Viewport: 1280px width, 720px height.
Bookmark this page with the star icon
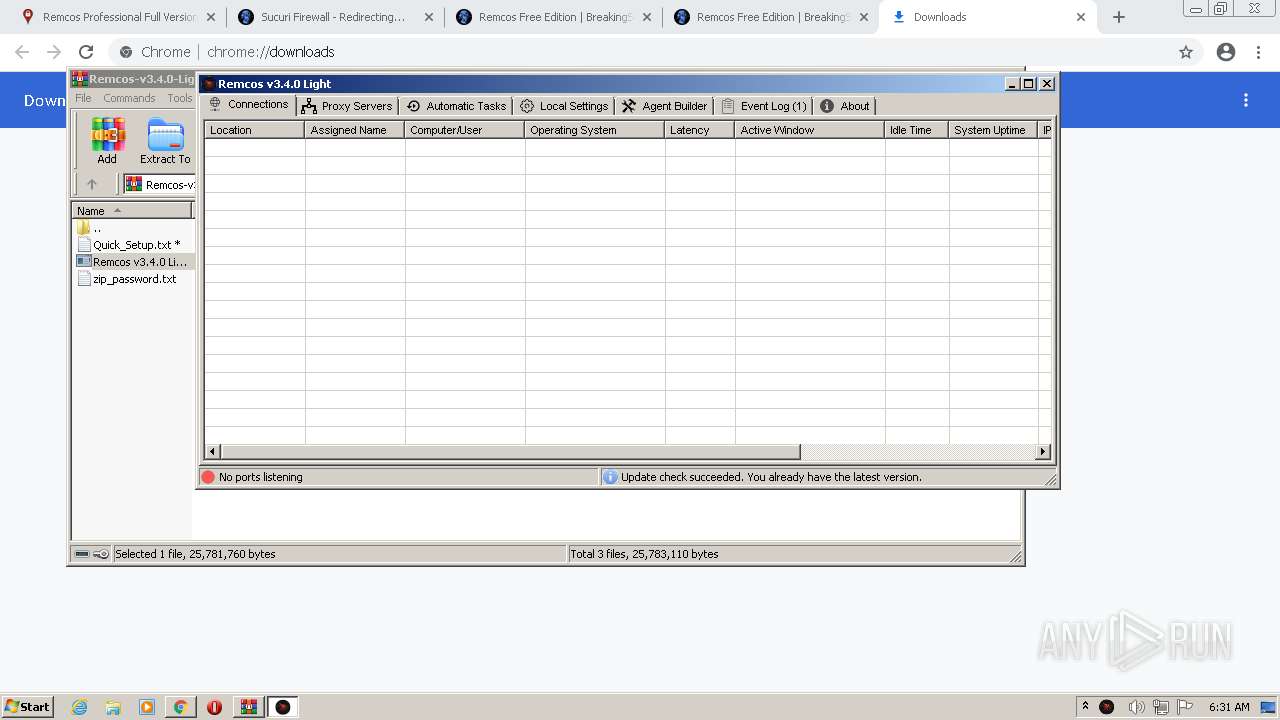click(x=1186, y=52)
